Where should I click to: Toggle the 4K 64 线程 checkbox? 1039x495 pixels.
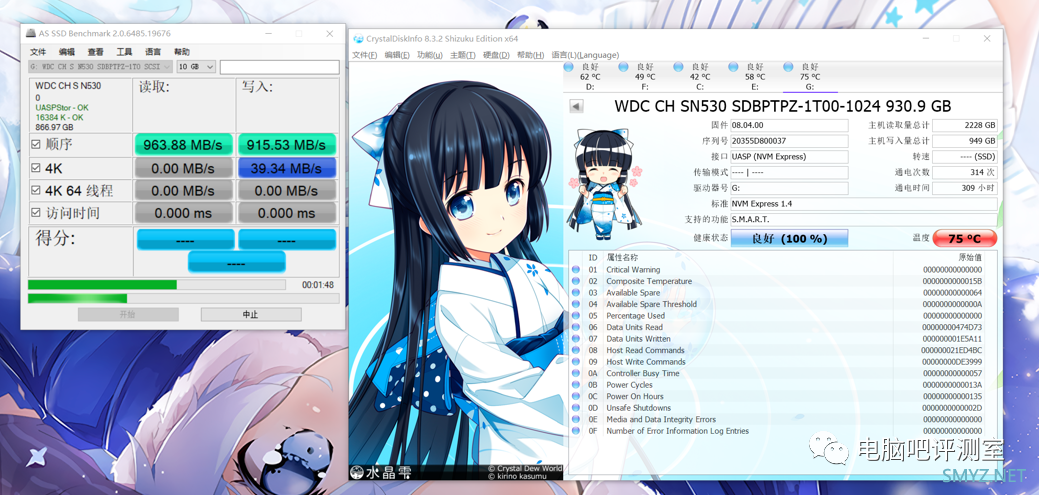tap(36, 191)
